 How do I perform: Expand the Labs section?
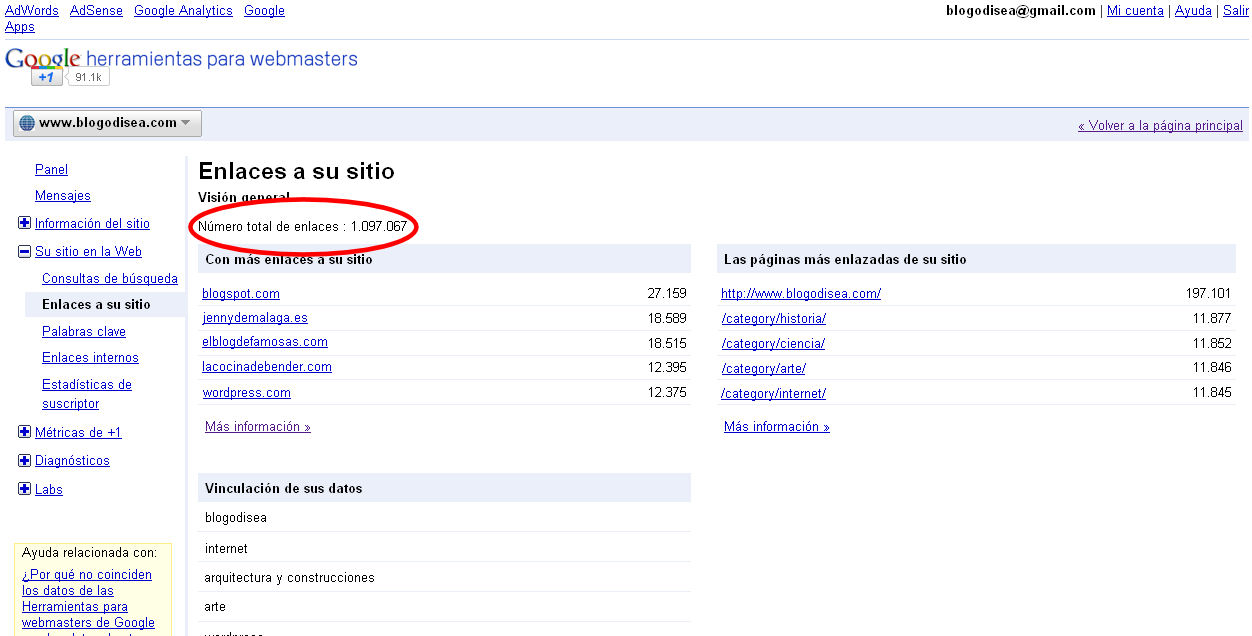click(25, 490)
